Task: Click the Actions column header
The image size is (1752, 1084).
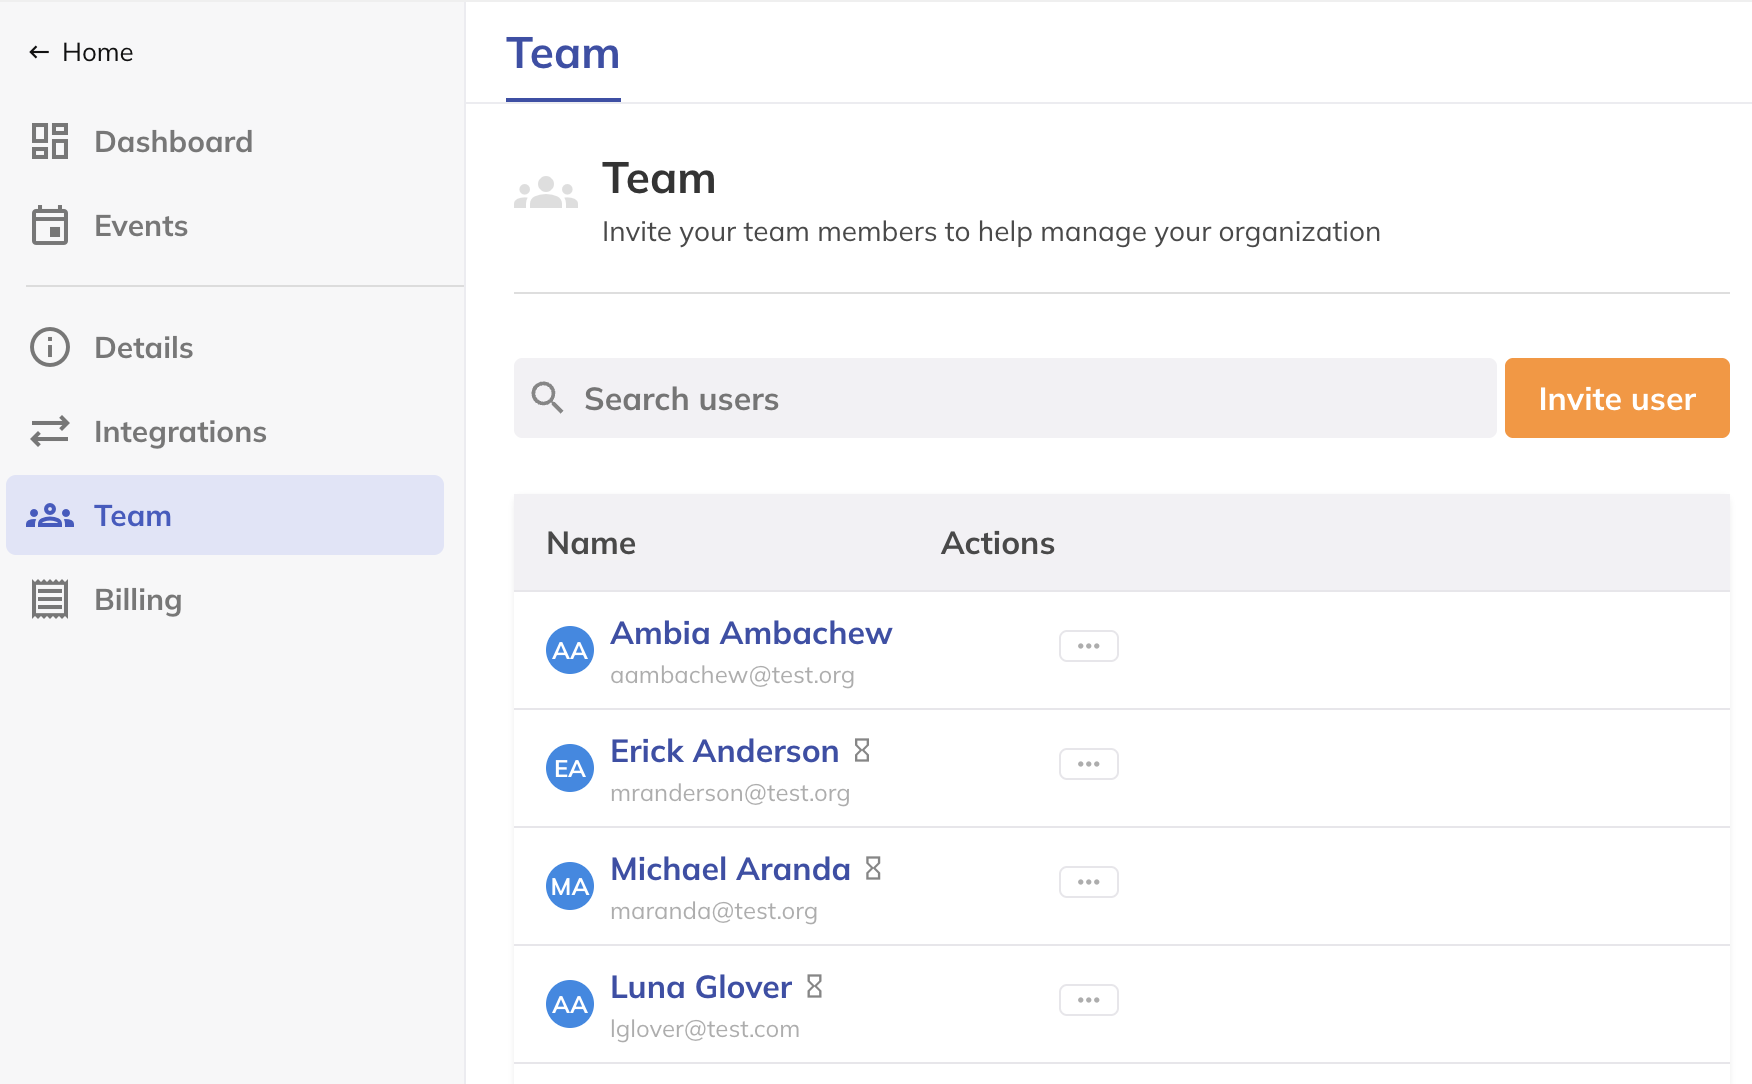Action: [x=998, y=543]
